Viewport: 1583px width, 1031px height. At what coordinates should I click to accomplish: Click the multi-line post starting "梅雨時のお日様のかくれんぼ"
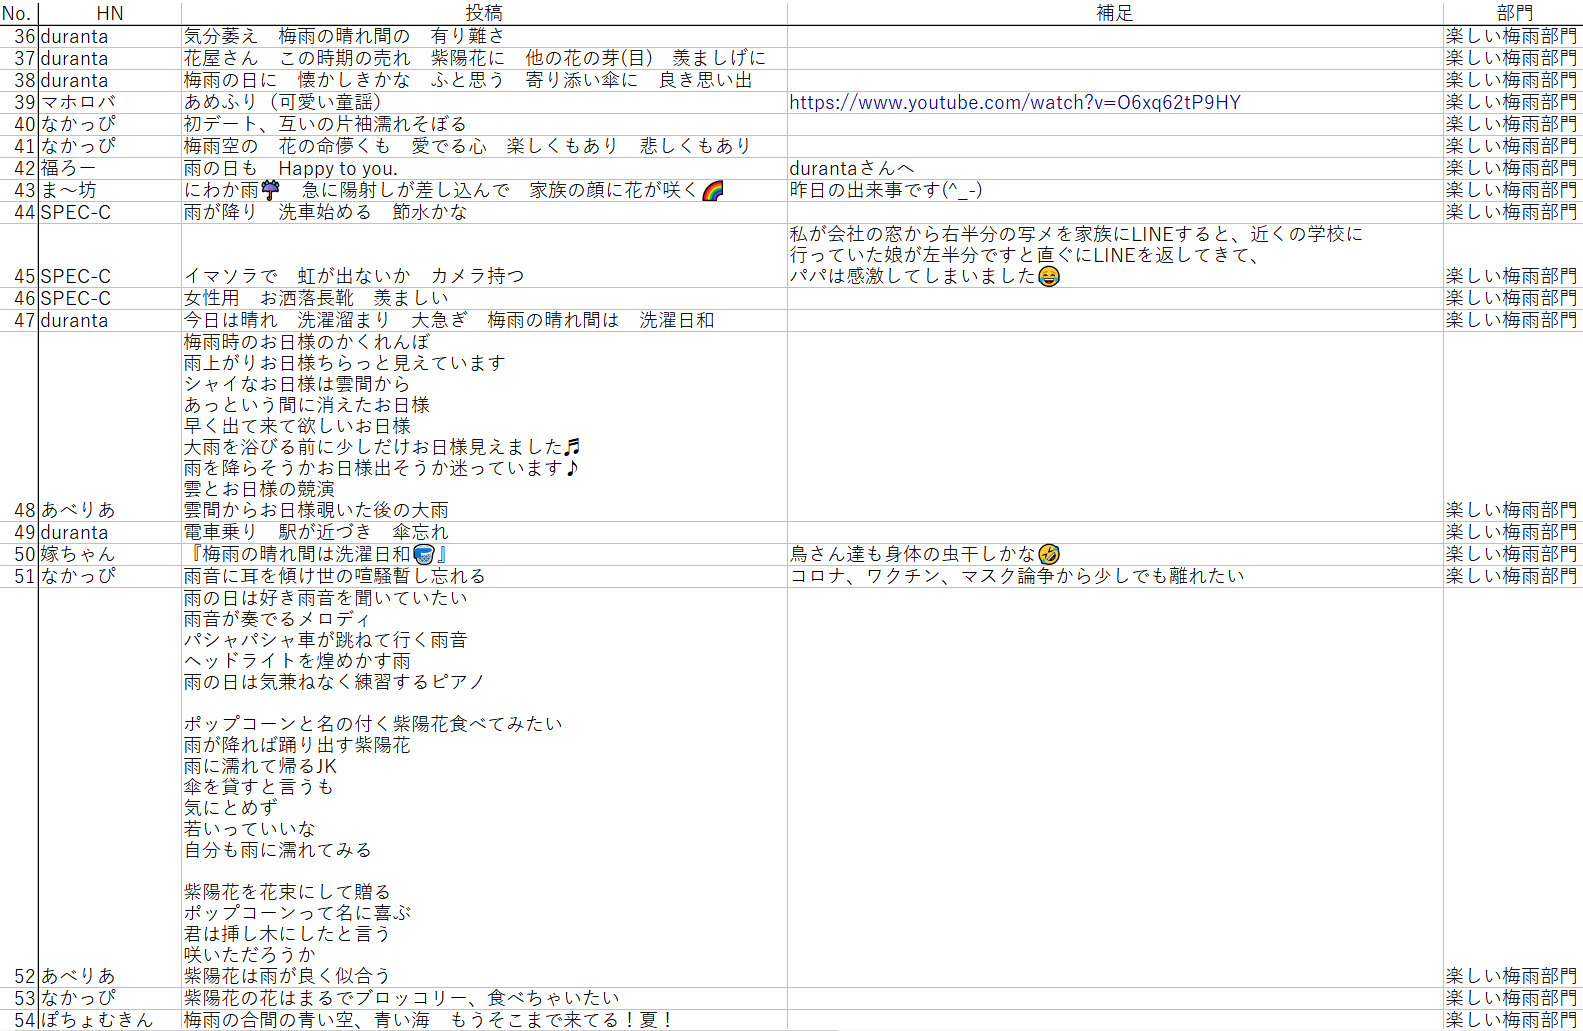pos(382,426)
